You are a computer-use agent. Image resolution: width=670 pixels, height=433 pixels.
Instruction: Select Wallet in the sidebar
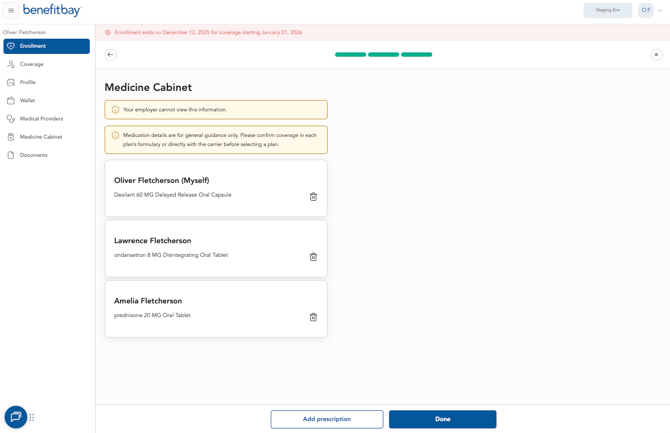28,101
